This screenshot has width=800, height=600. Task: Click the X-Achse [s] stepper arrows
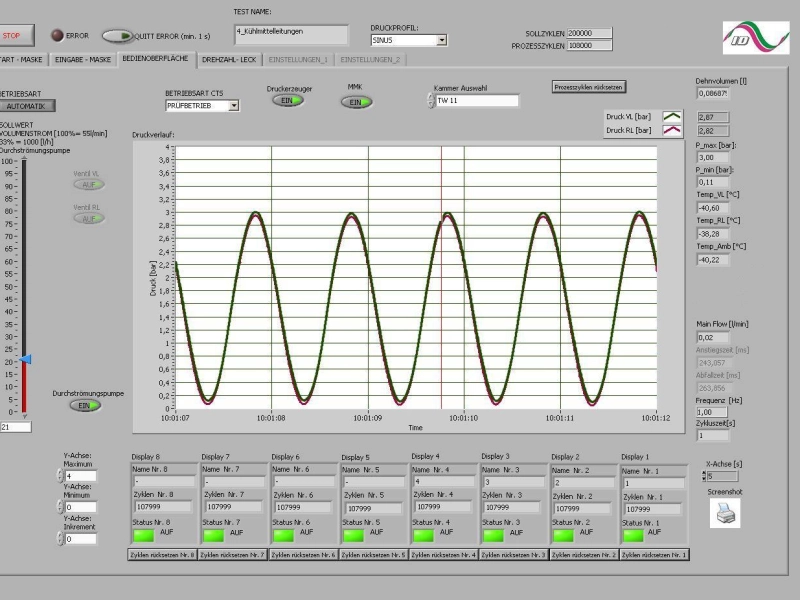(x=704, y=476)
